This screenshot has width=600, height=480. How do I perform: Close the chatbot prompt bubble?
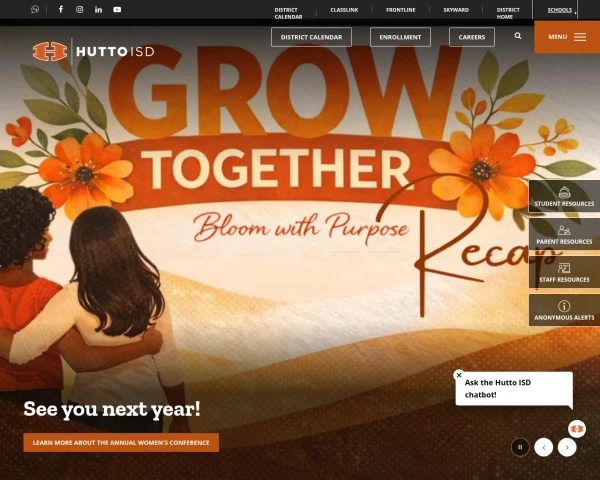point(459,375)
